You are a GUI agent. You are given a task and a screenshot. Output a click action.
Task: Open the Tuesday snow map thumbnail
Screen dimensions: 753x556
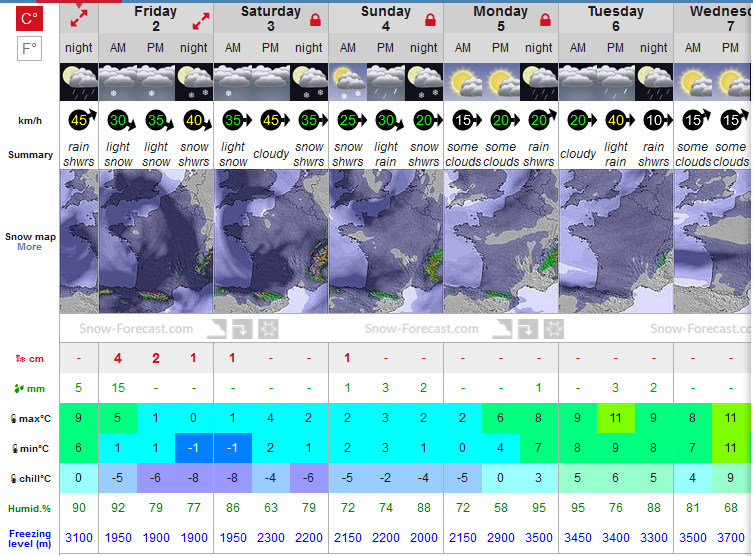pyautogui.click(x=616, y=242)
